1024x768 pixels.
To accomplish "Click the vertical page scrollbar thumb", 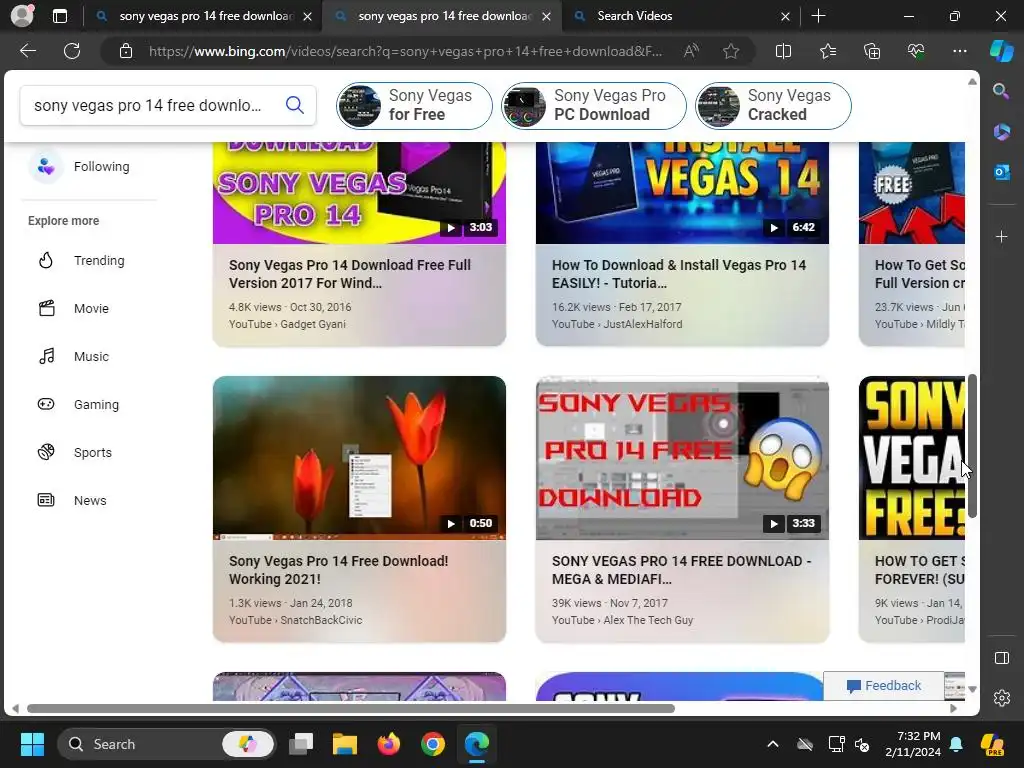I will click(972, 446).
